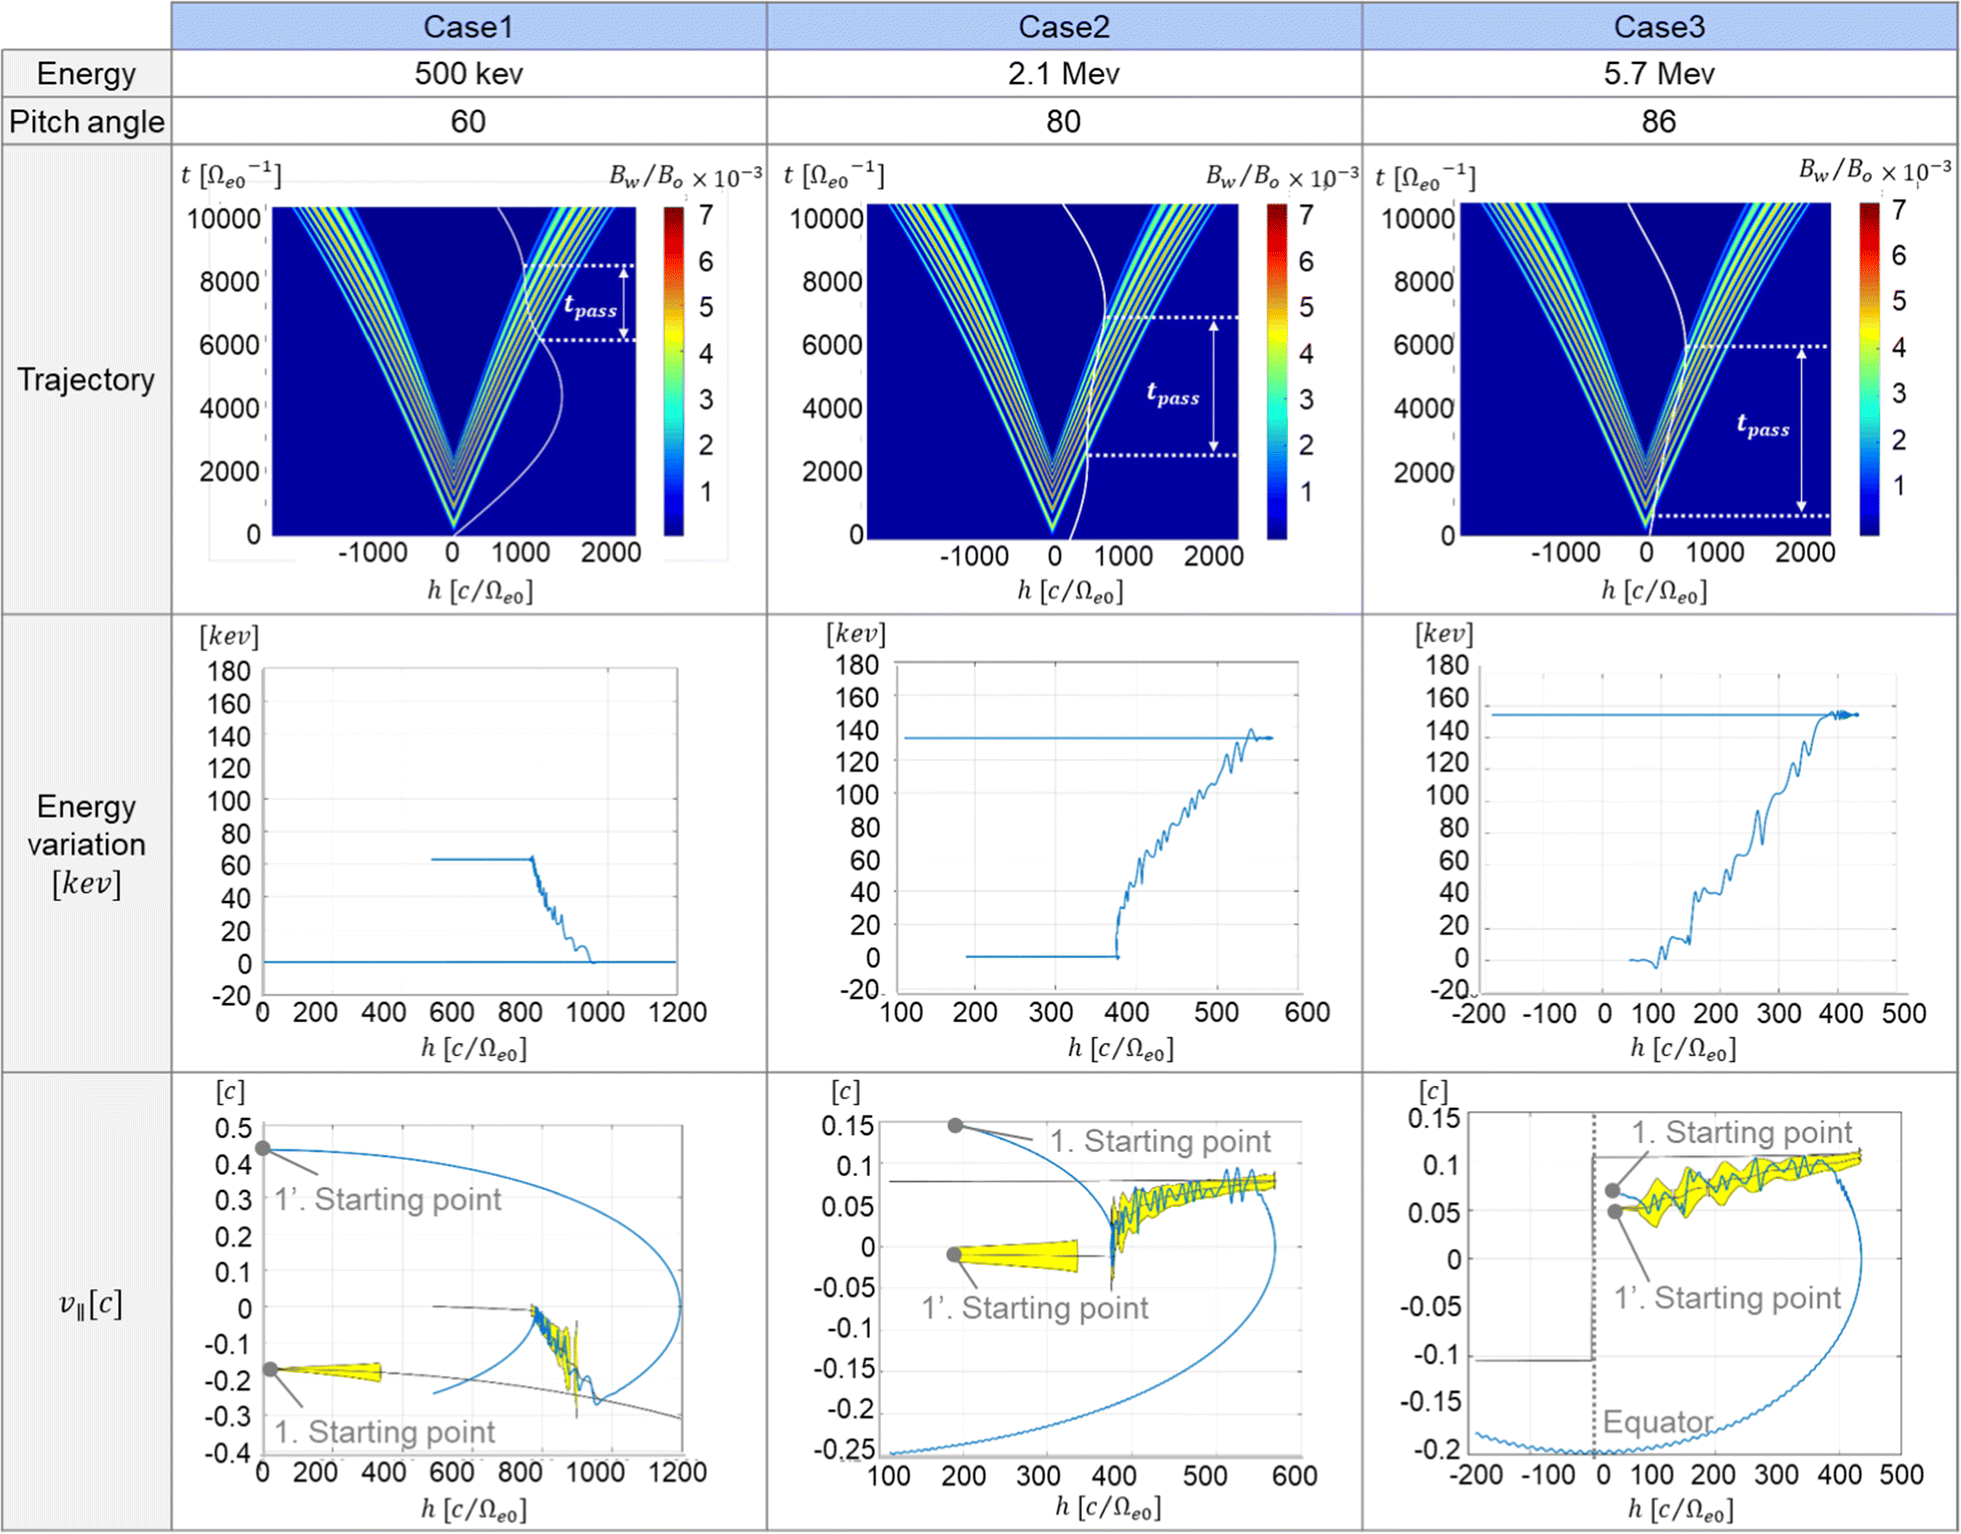The height and width of the screenshot is (1534, 1961).
Task: Click the 5.7 Mev energy cell
Action: tap(1659, 74)
